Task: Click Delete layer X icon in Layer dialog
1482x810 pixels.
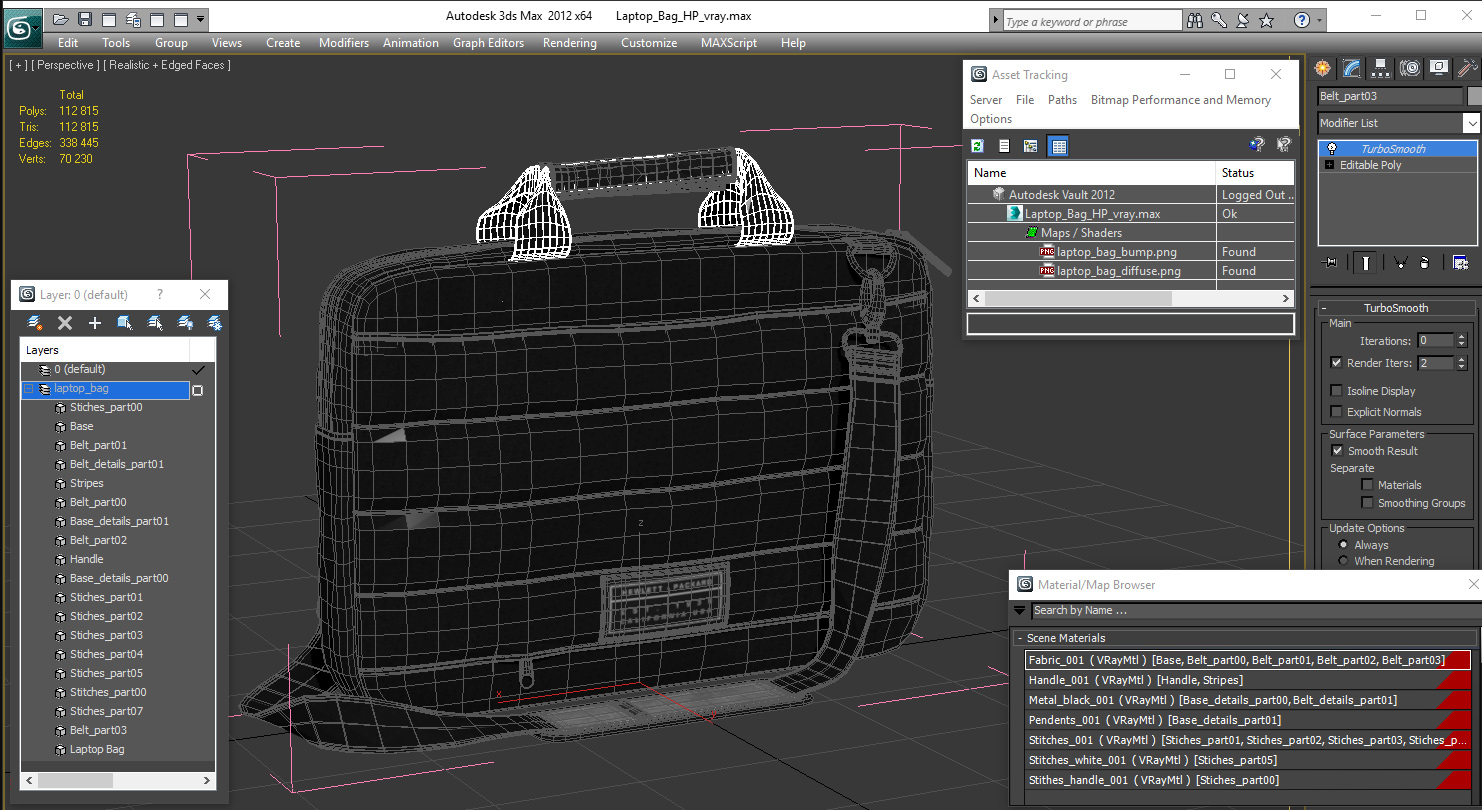Action: click(65, 323)
